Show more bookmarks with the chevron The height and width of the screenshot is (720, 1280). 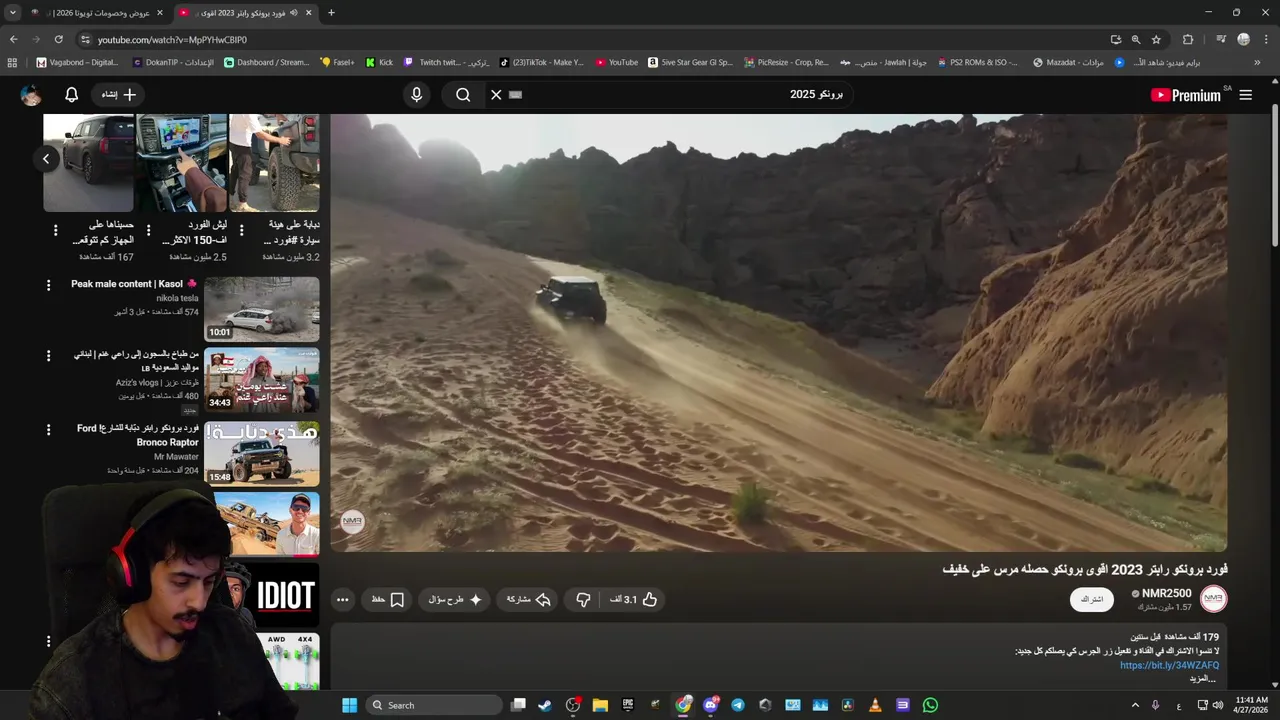(x=1257, y=62)
